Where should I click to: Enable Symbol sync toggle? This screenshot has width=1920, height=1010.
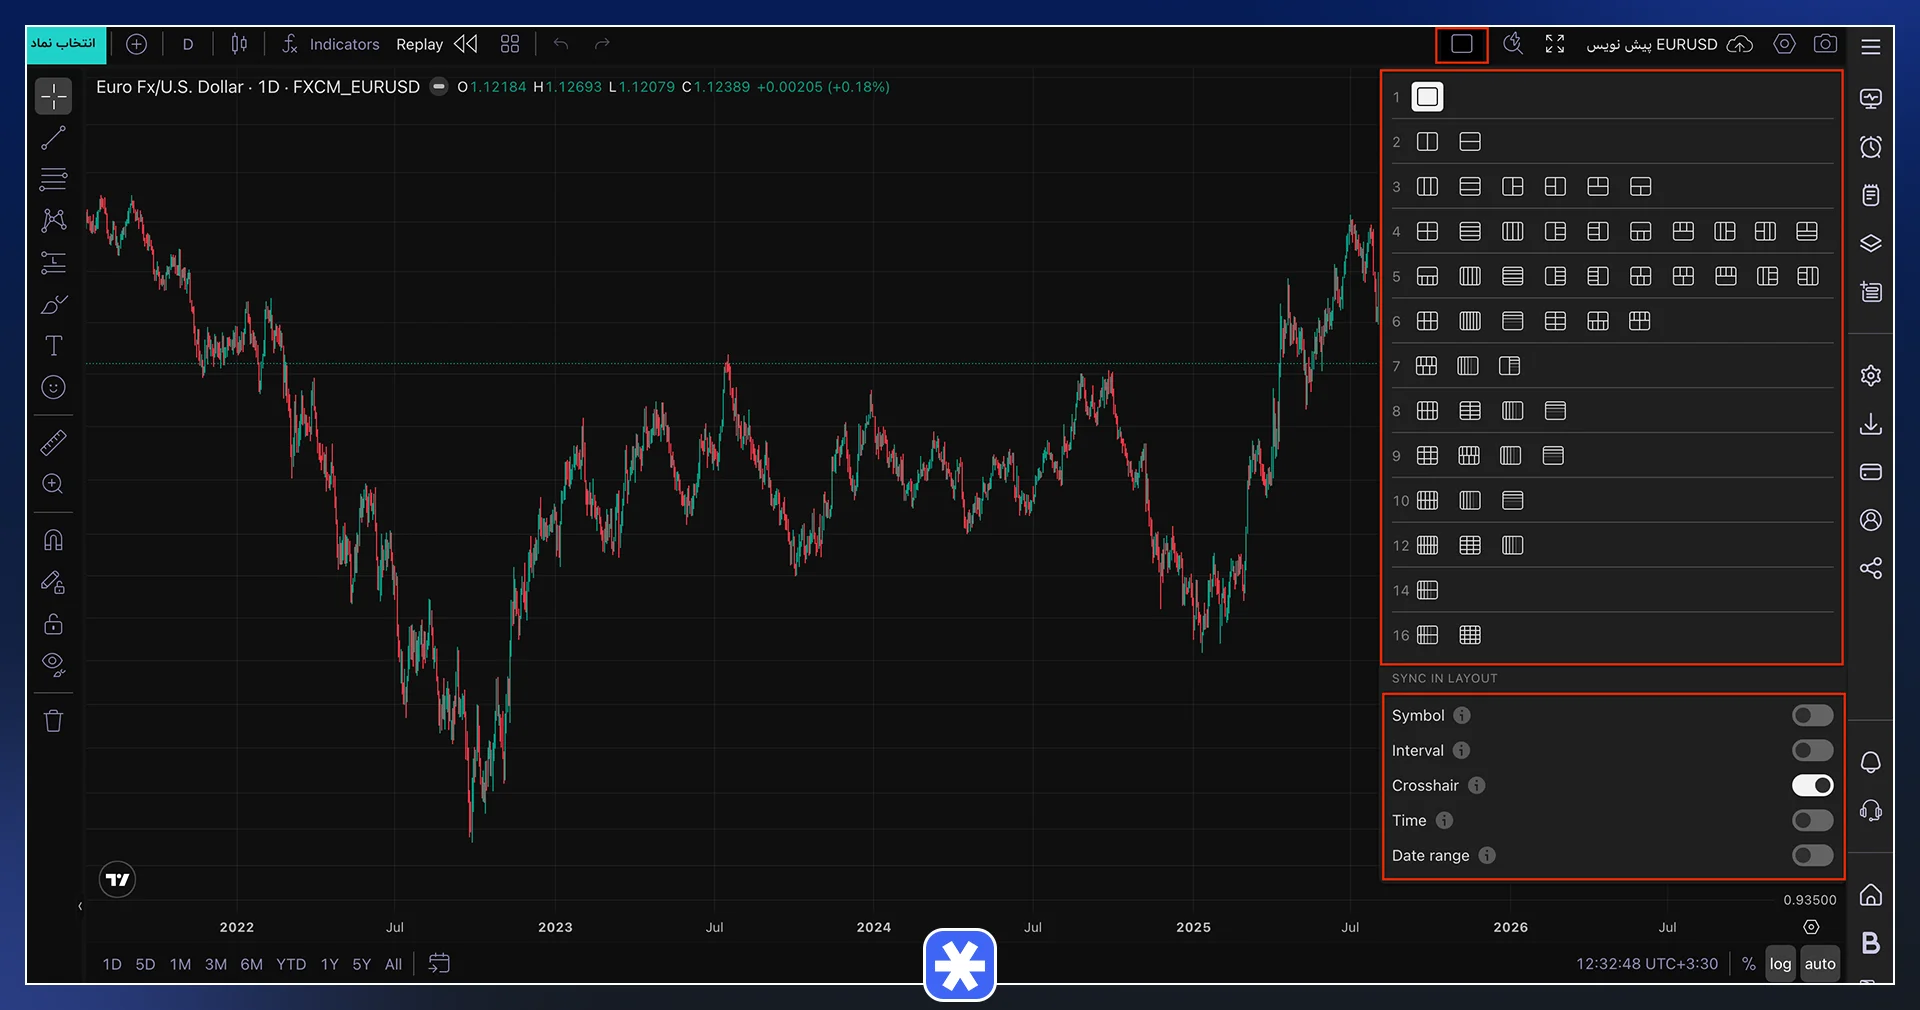pyautogui.click(x=1812, y=715)
